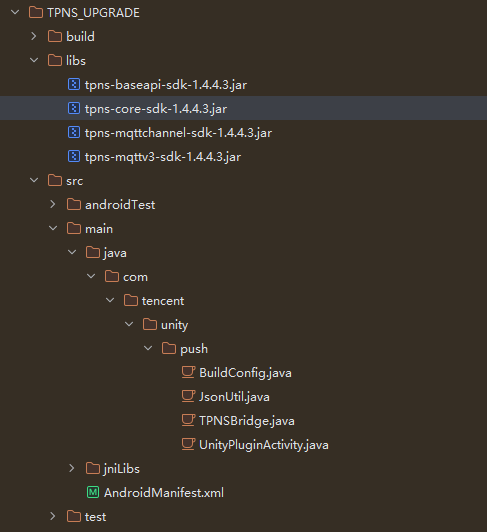Expand the build folder chevron

[34, 36]
